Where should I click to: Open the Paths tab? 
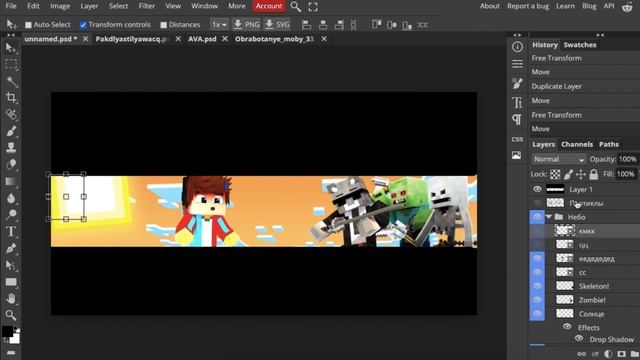pyautogui.click(x=609, y=144)
